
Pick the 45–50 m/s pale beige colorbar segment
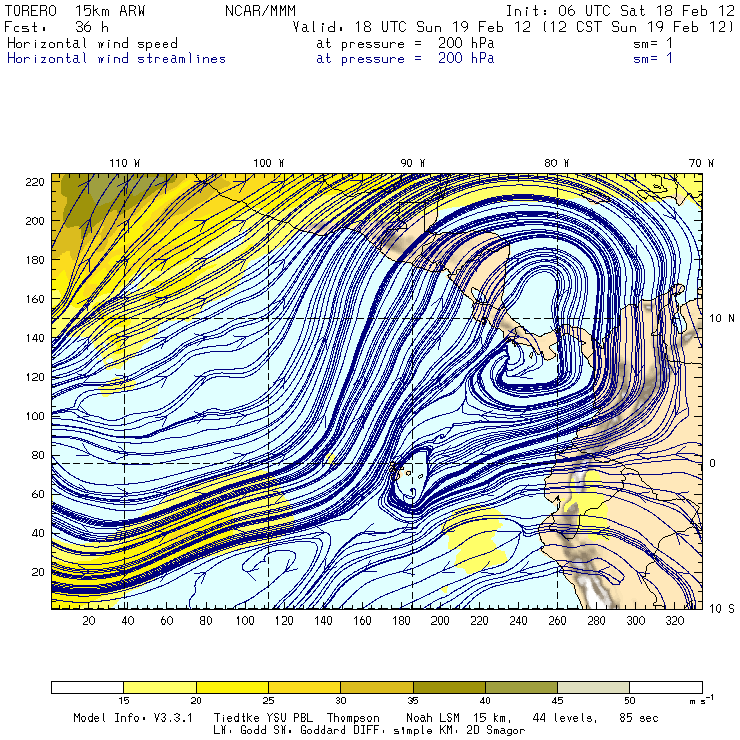(x=594, y=687)
